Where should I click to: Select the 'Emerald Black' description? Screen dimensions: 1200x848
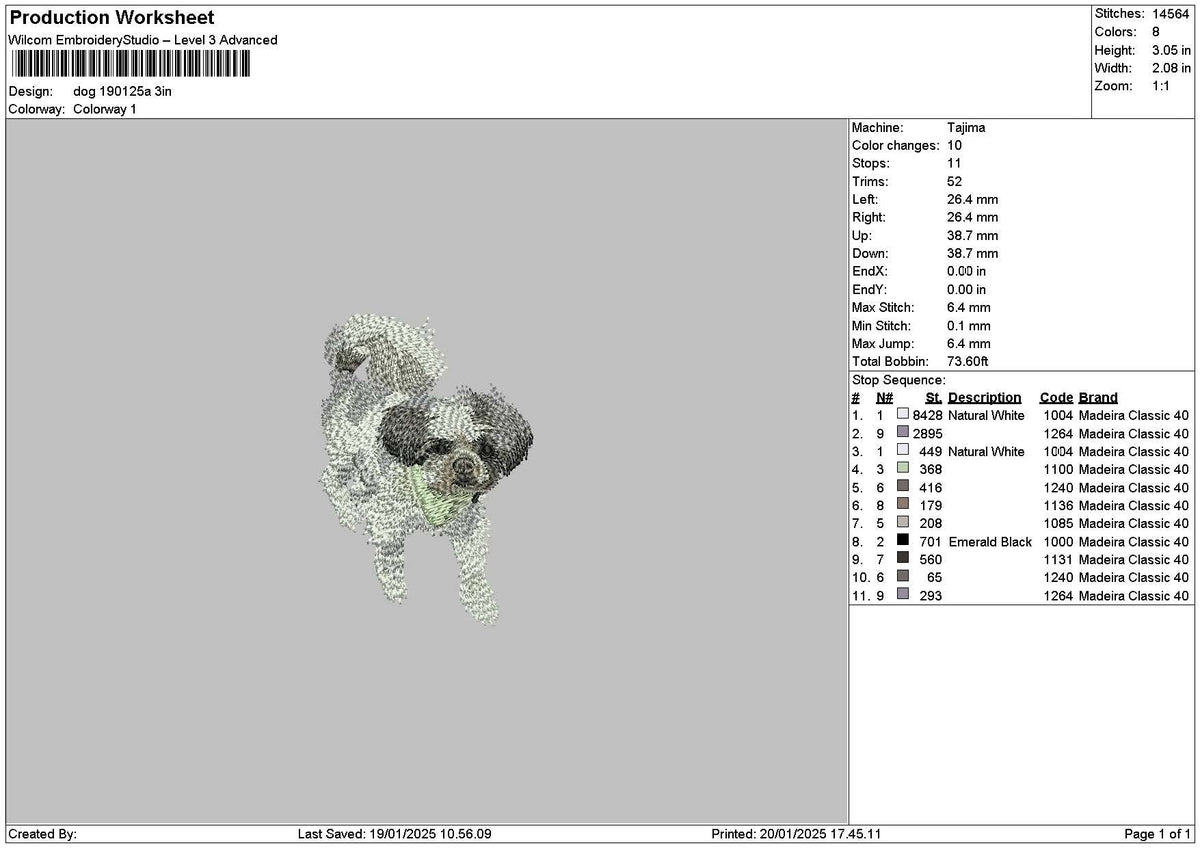click(x=990, y=542)
